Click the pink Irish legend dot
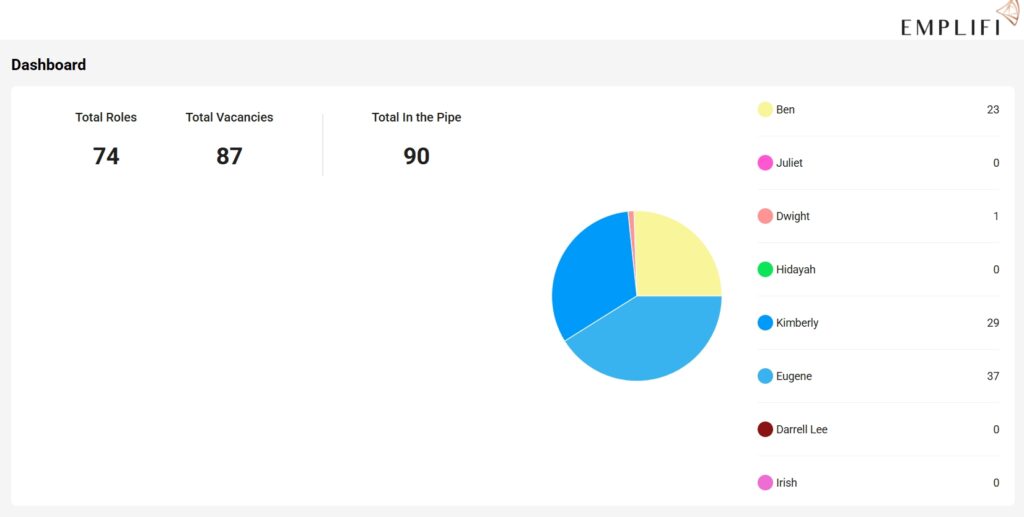 click(x=765, y=483)
